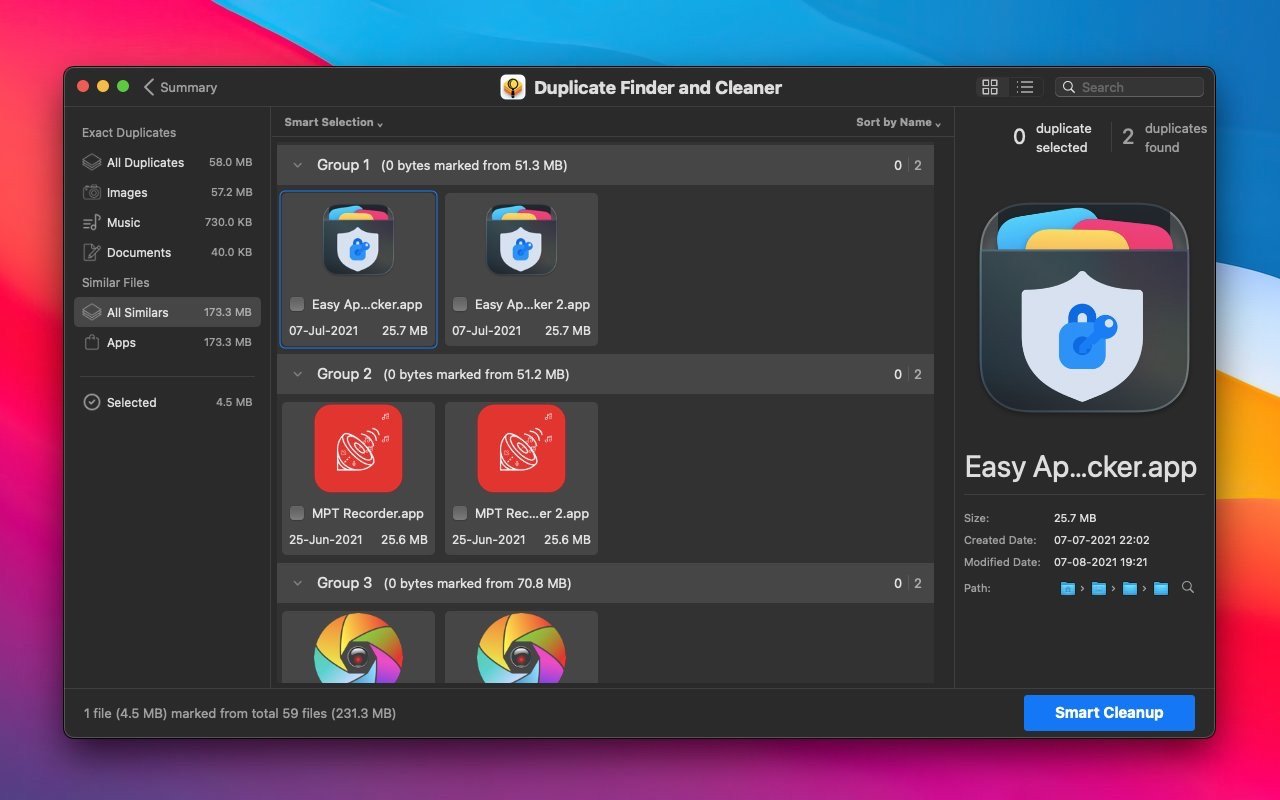Go back to Summary
1280x800 pixels.
coord(180,87)
